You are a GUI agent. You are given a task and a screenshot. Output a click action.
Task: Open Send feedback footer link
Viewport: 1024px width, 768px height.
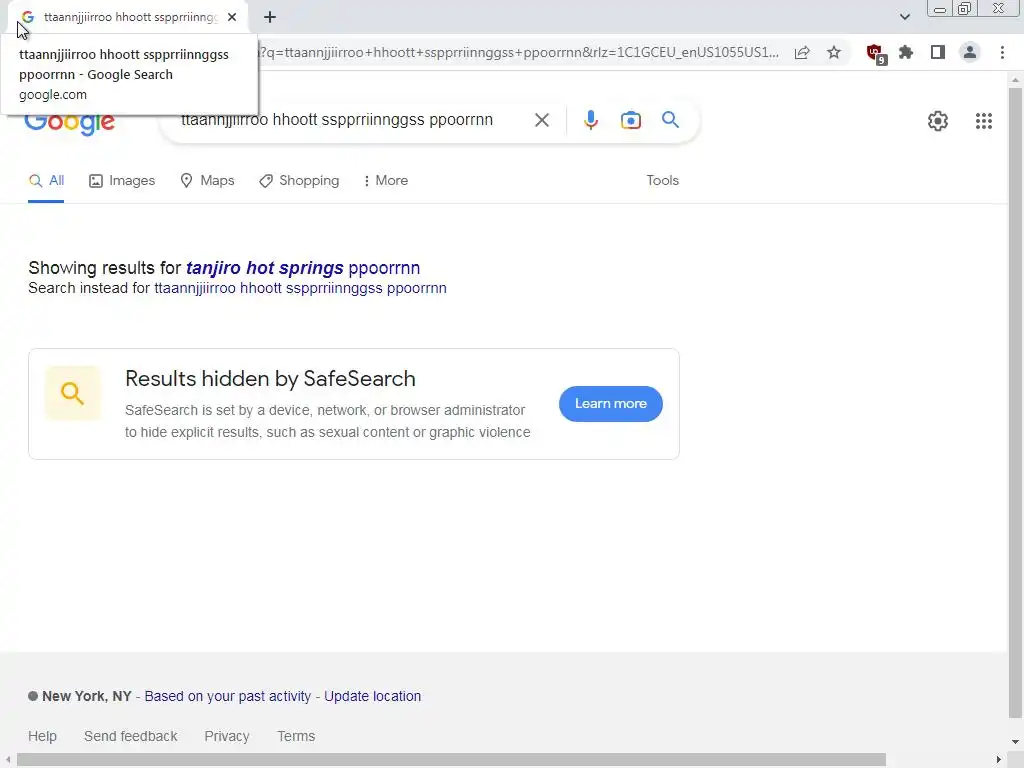(131, 736)
